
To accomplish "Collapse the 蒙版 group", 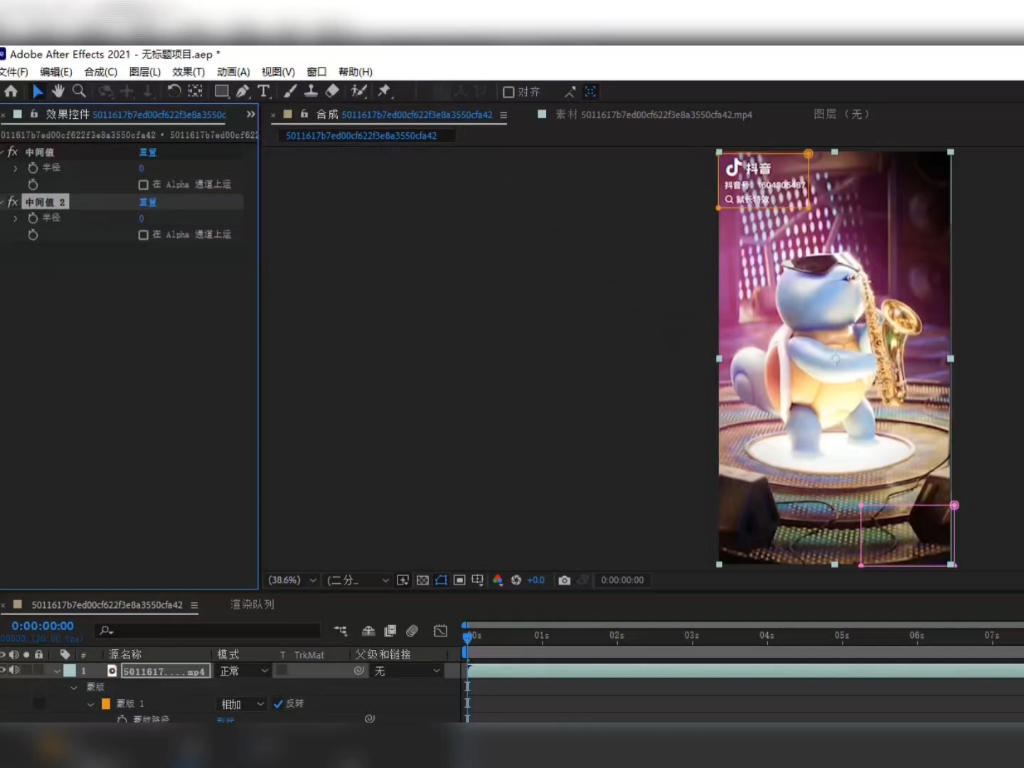I will point(74,688).
